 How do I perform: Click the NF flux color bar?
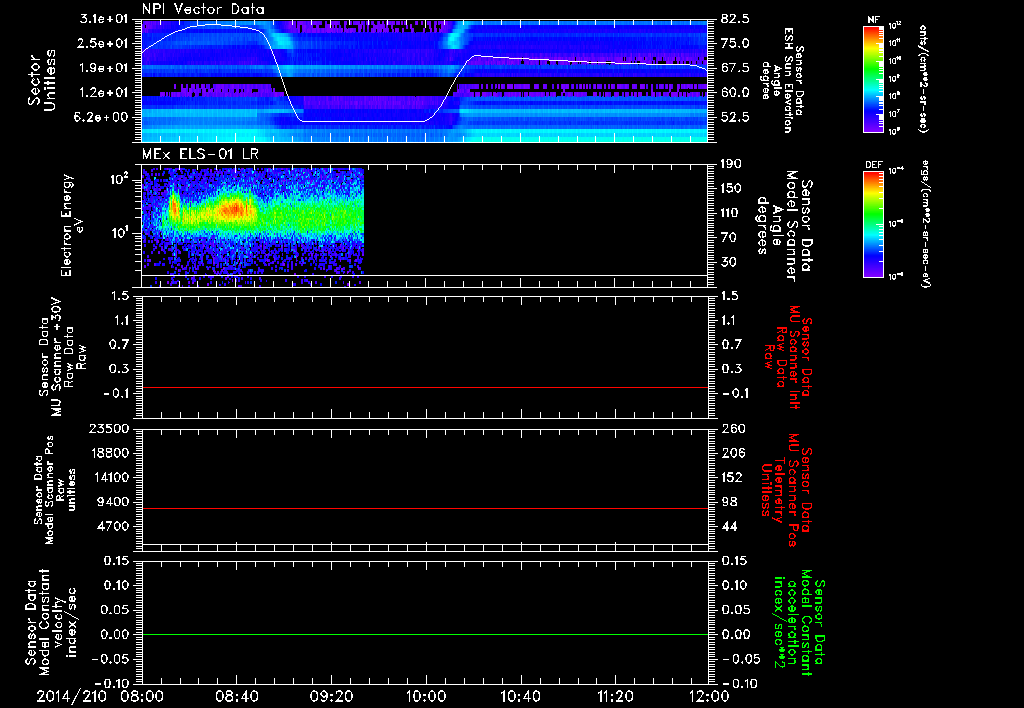tap(874, 79)
